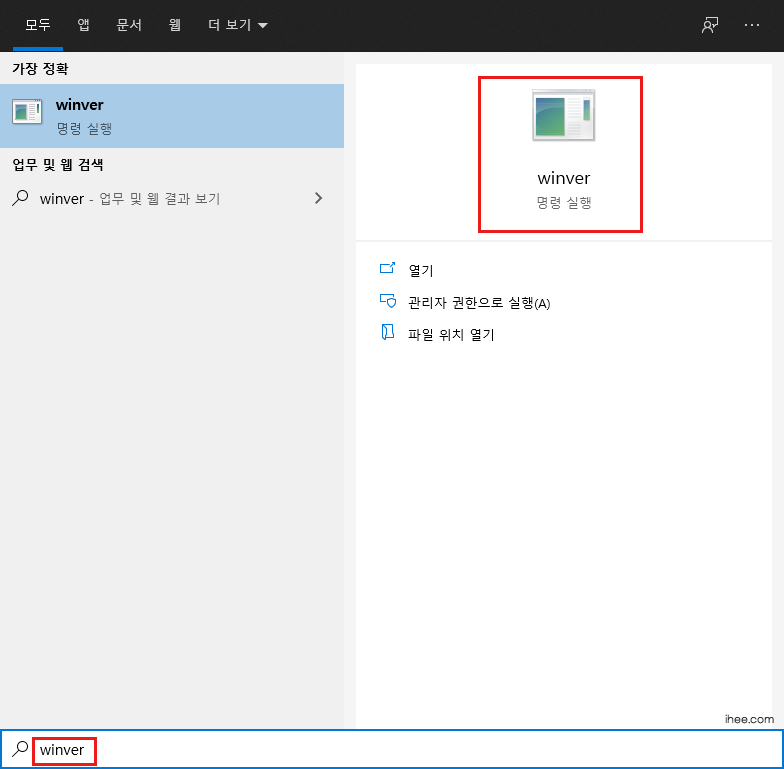This screenshot has height=769, width=784.
Task: Click 열기 to open winver
Action: tap(421, 270)
